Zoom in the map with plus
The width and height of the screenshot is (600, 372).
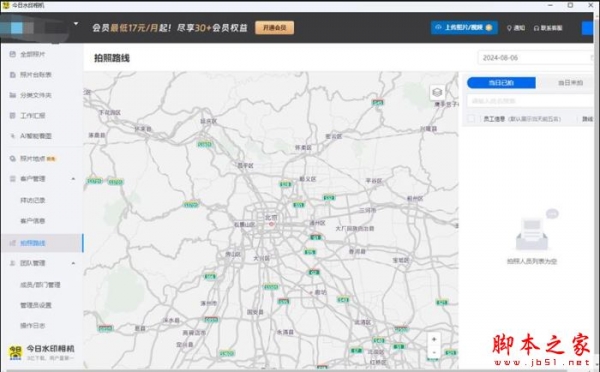pyautogui.click(x=434, y=339)
